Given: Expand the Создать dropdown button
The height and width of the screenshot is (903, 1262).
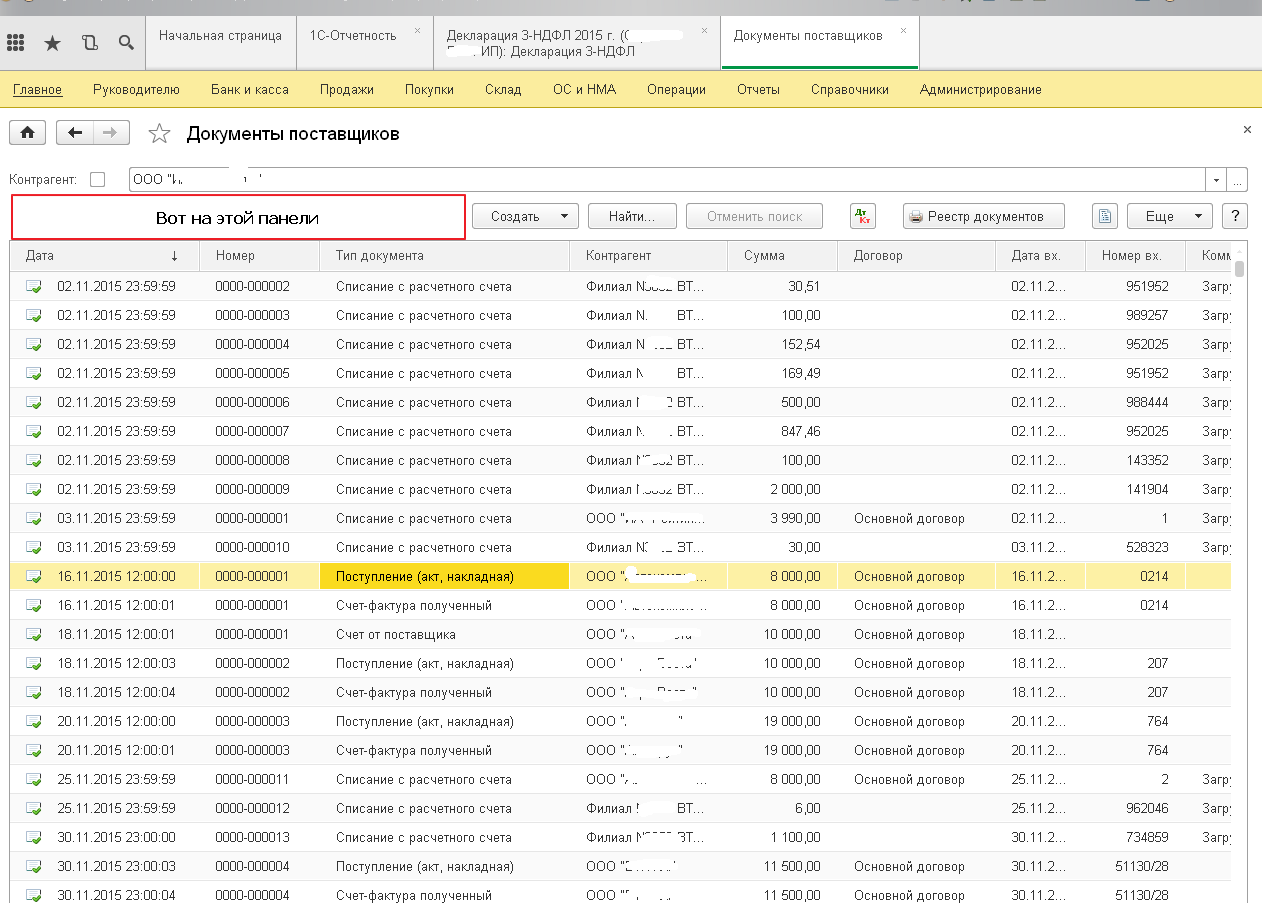Looking at the screenshot, I should (x=524, y=216).
